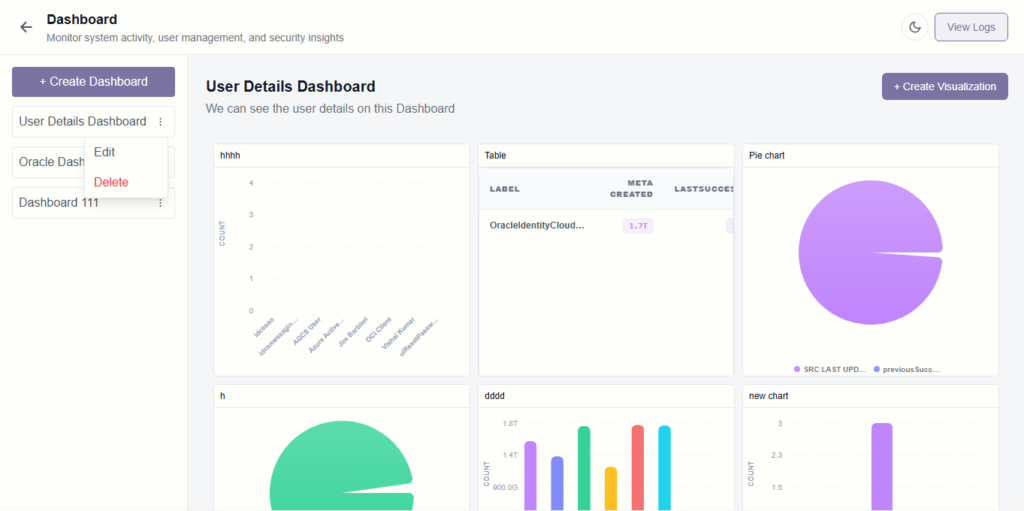Open View Logs
The width and height of the screenshot is (1024, 511).
970,27
